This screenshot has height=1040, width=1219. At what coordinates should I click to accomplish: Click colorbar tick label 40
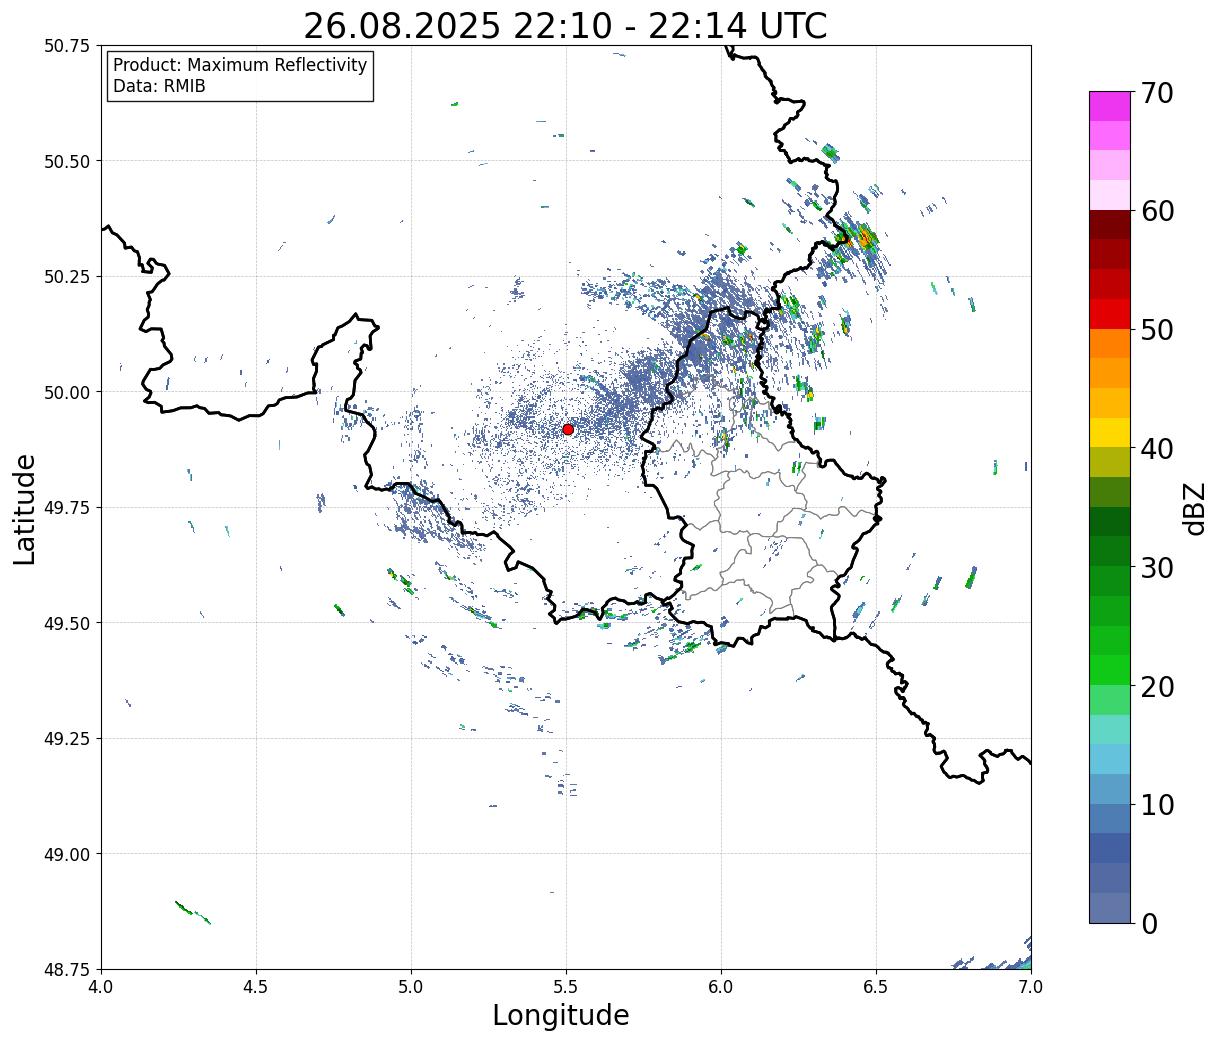tap(1157, 449)
